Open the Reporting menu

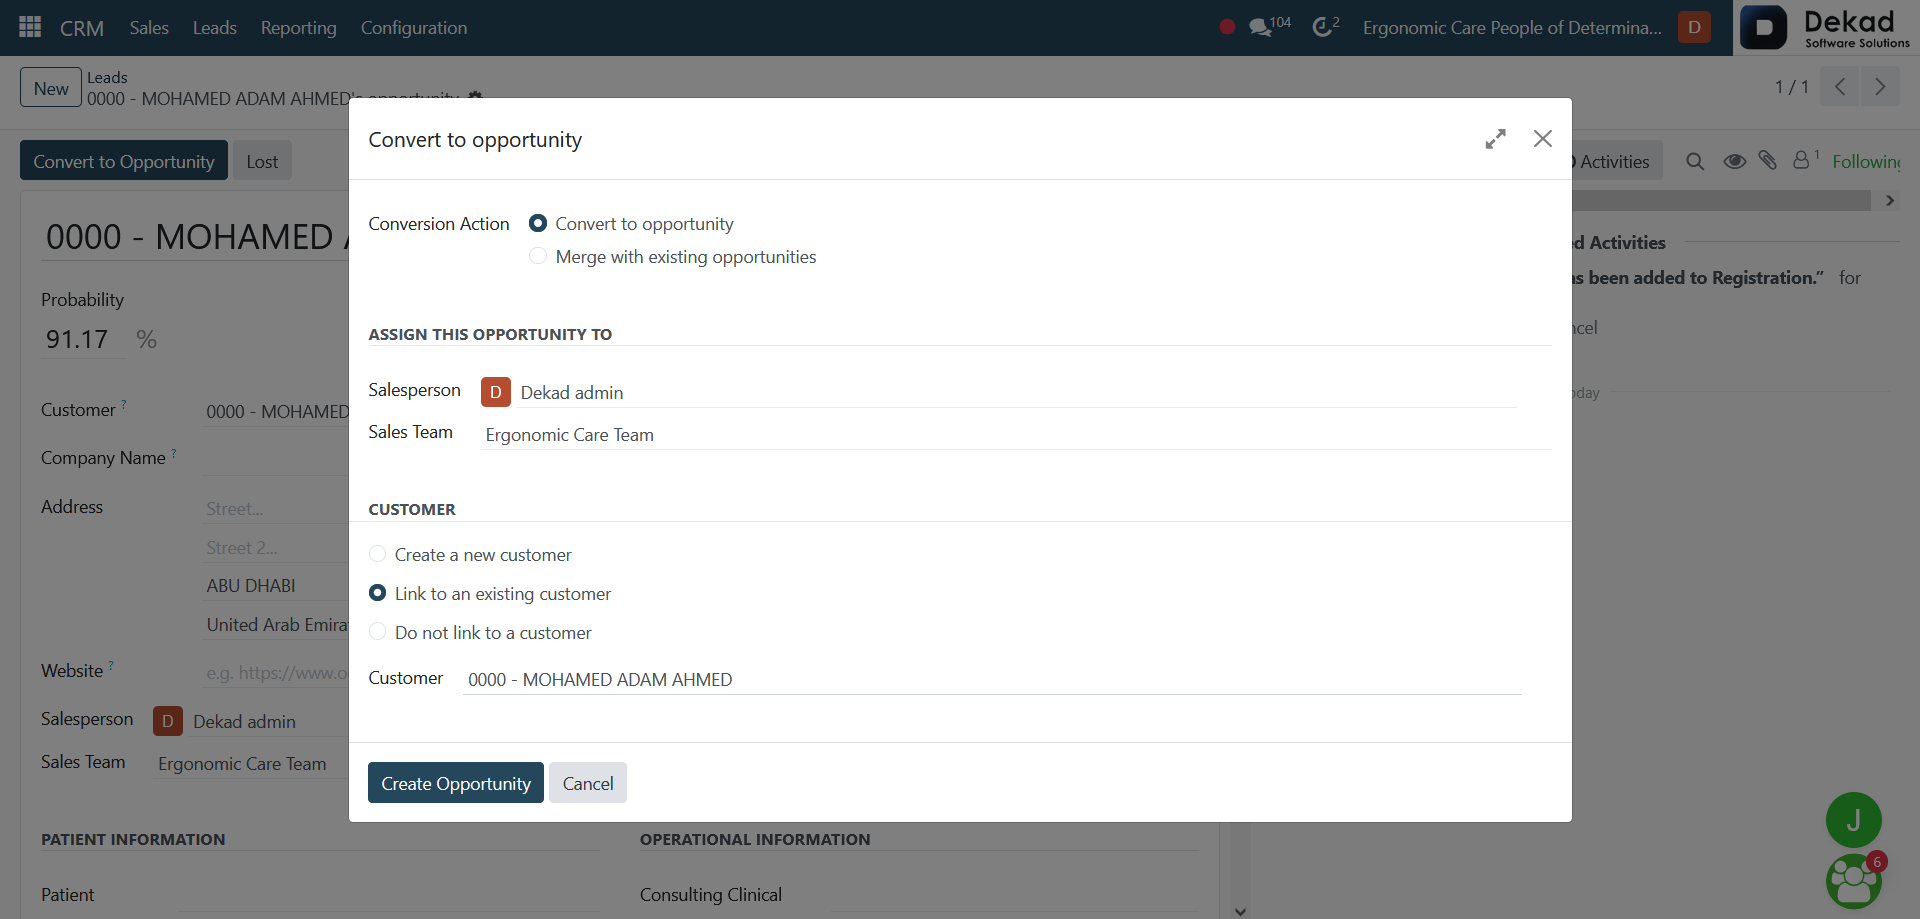pyautogui.click(x=299, y=27)
